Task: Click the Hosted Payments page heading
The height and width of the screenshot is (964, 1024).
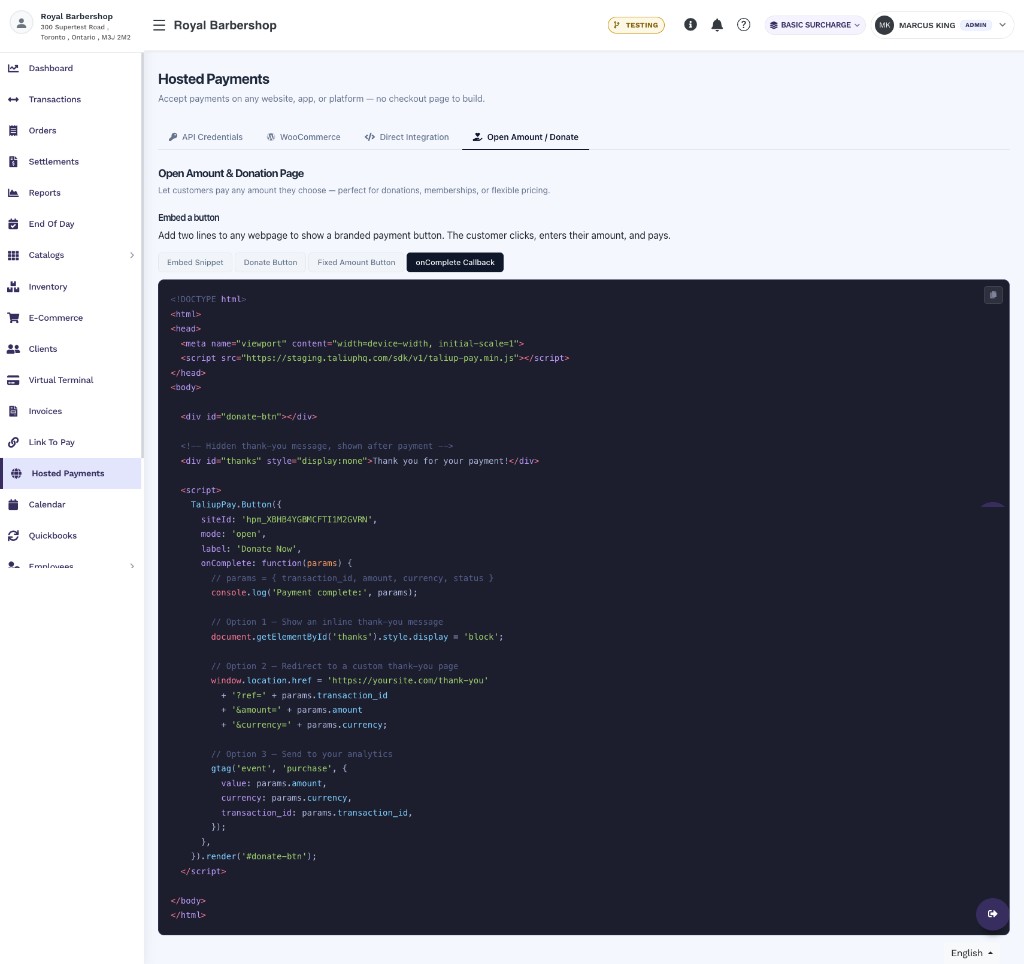Action: pos(214,79)
